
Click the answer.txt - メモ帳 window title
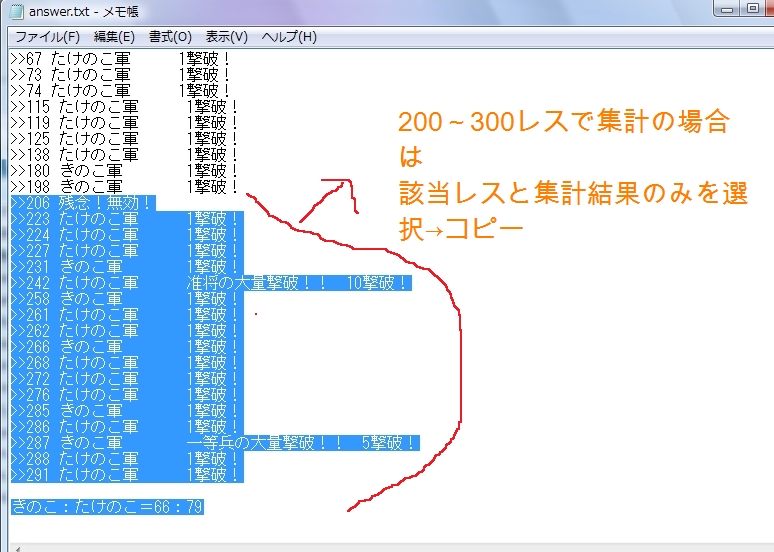point(83,11)
